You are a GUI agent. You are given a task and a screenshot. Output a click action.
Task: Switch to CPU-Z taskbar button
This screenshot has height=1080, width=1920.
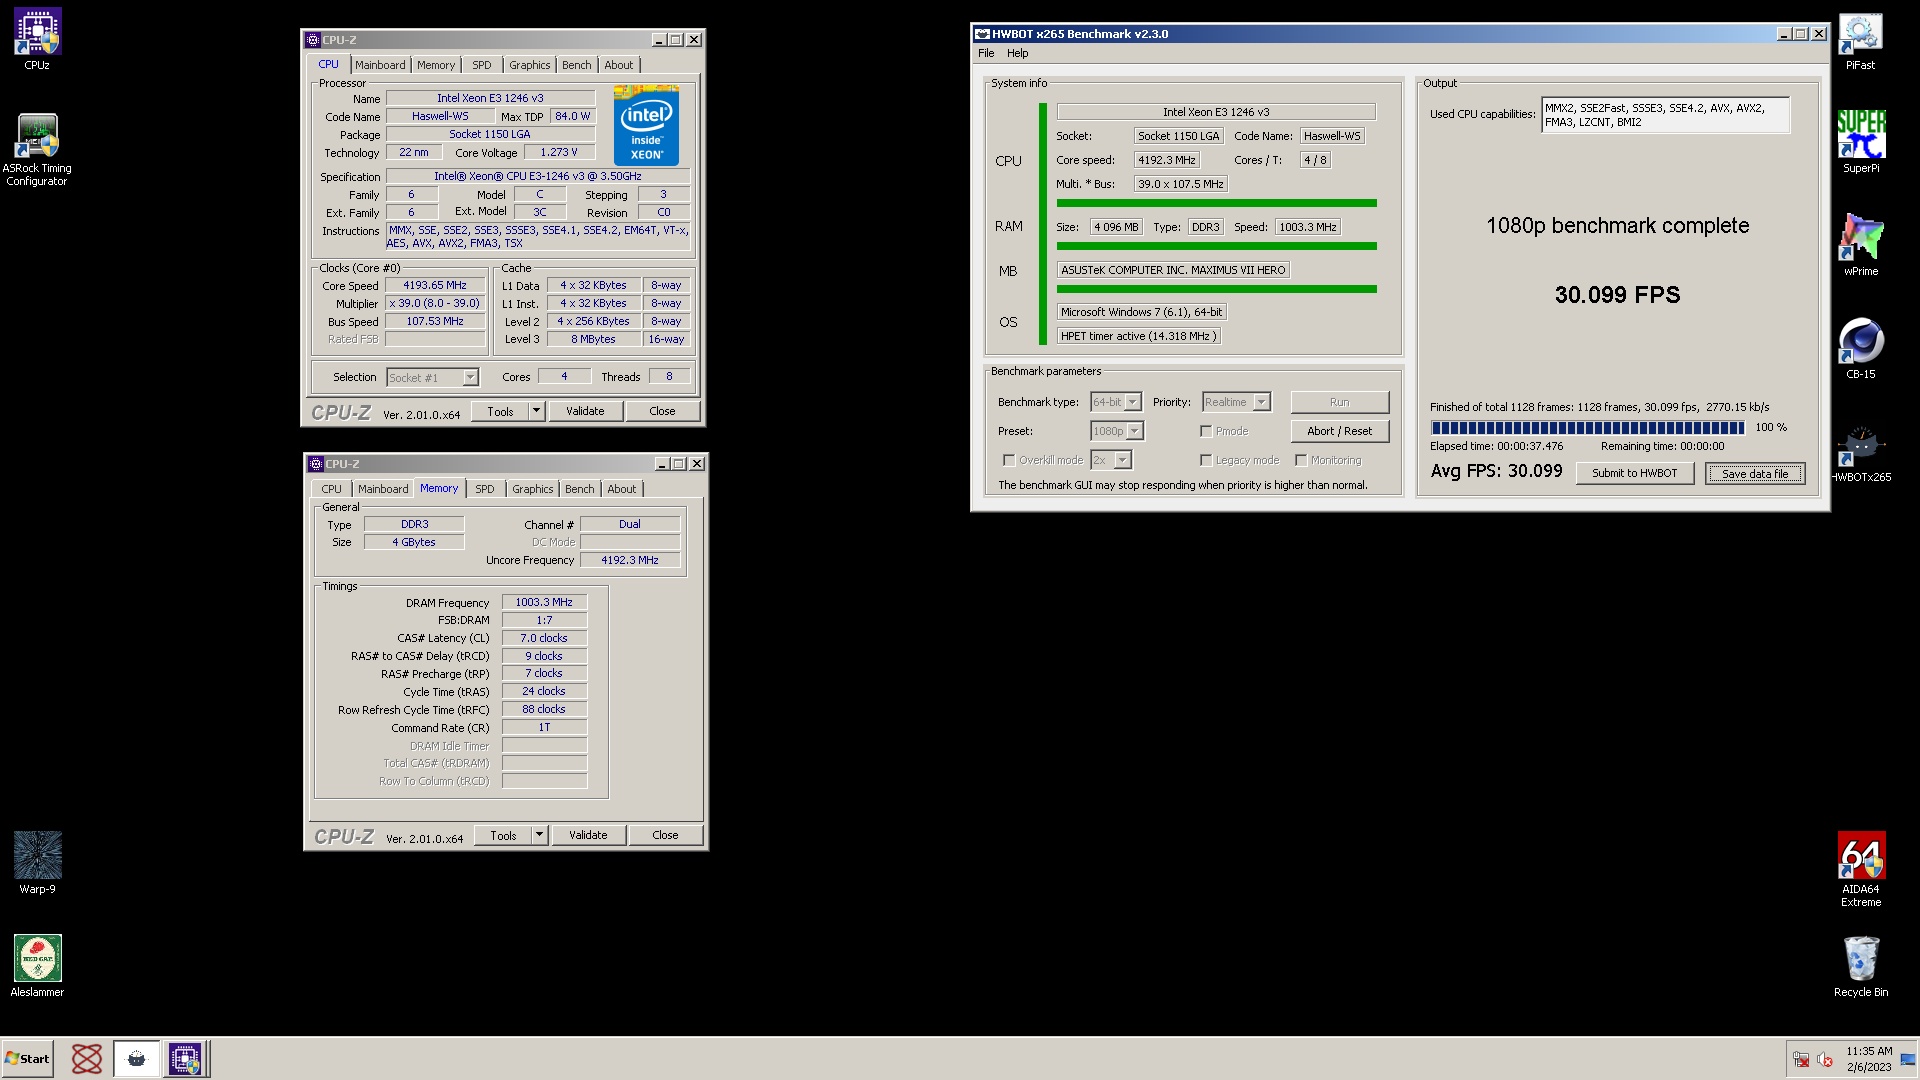coord(185,1058)
